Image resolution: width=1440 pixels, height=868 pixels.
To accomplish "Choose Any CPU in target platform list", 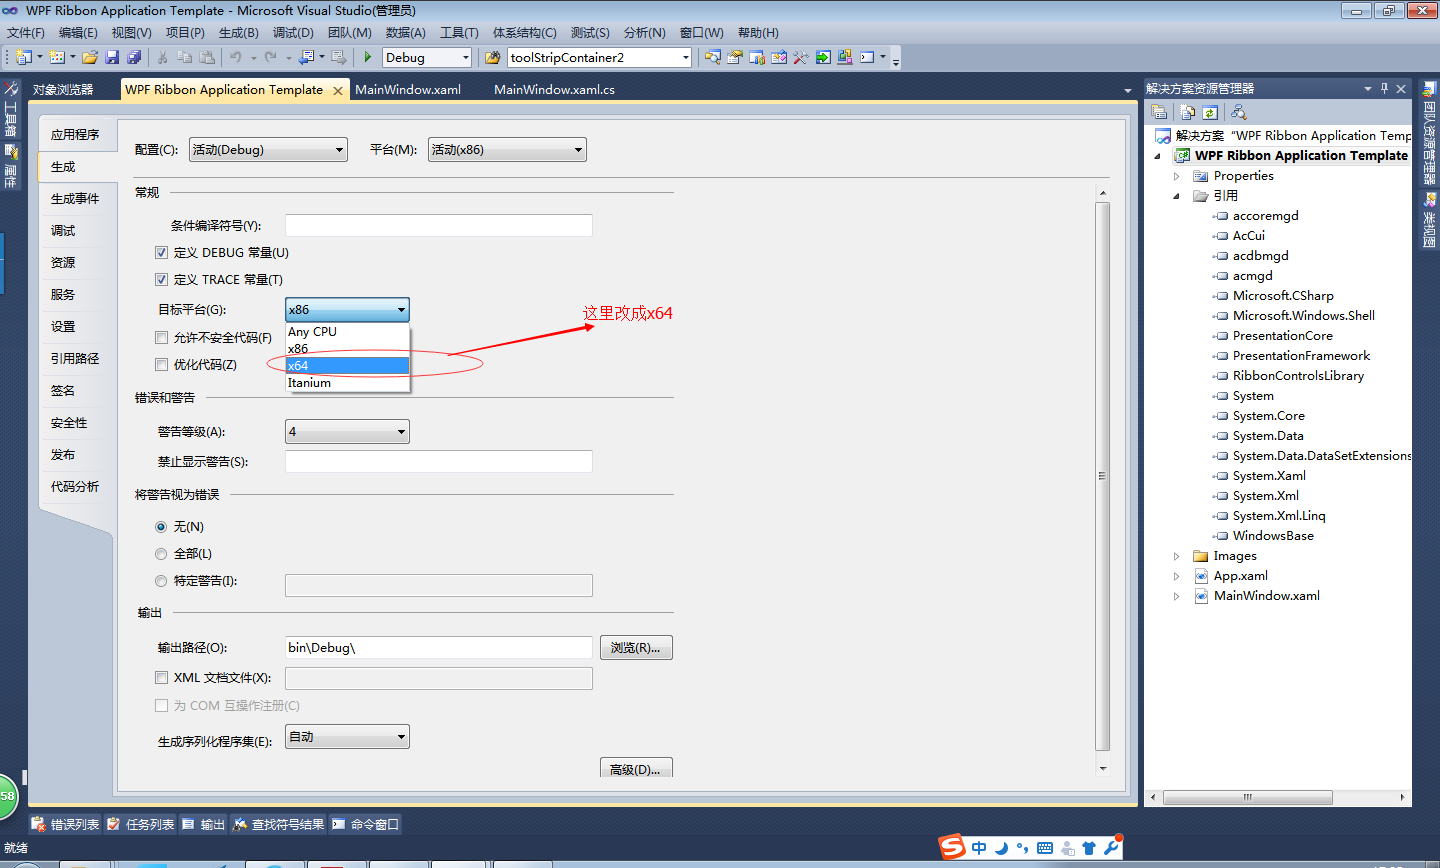I will (x=348, y=332).
